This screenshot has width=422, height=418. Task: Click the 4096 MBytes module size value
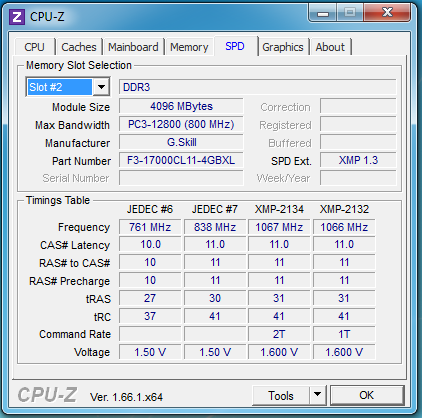[181, 106]
